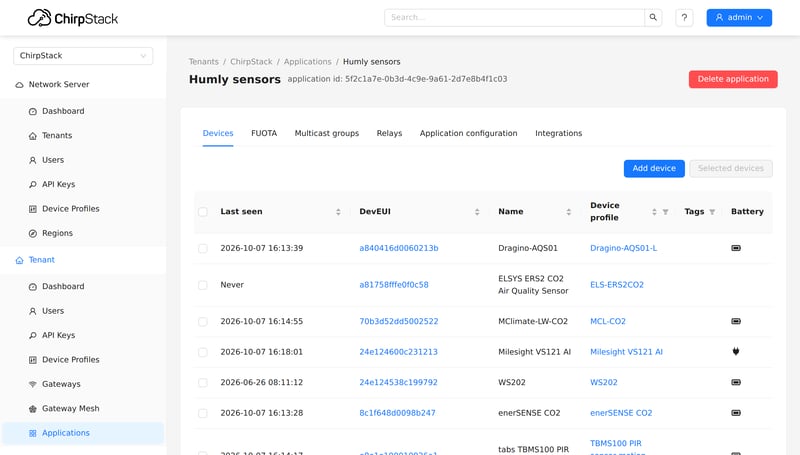Click the Selected devices button
Image resolution: width=800 pixels, height=455 pixels.
(731, 168)
